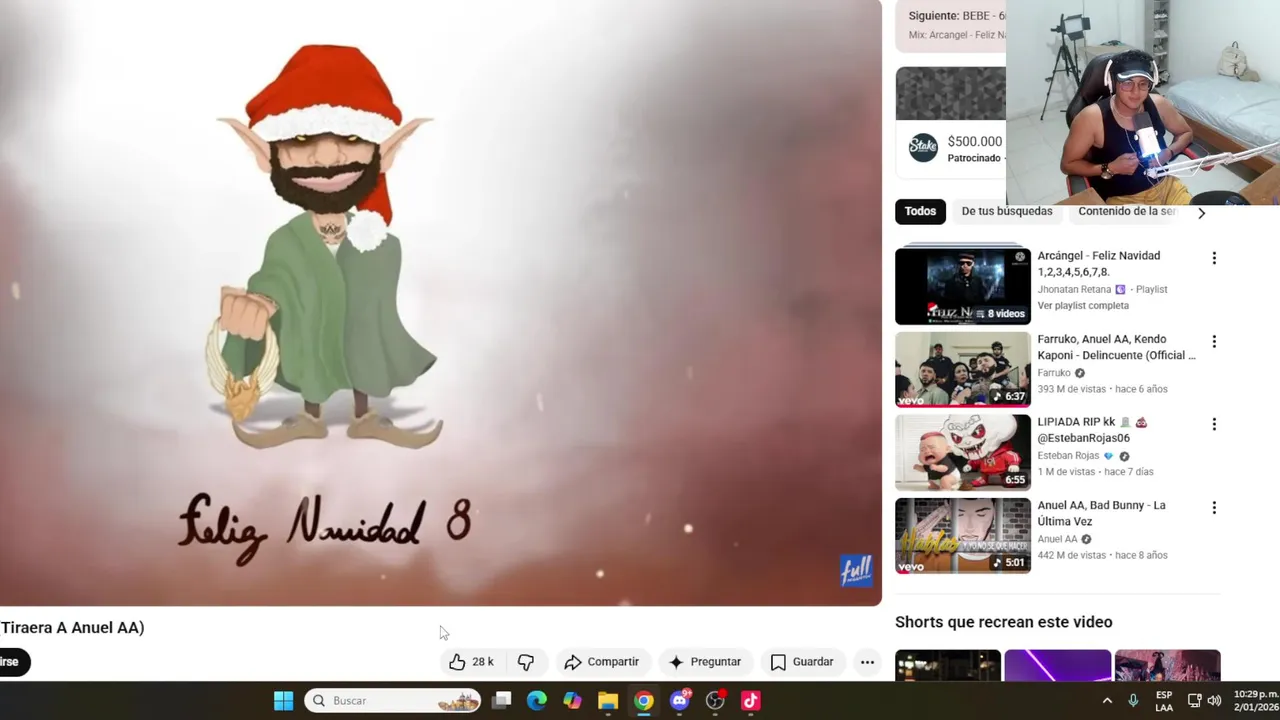Open options menu for Arcángel Feliz Navidad playlist

click(x=1214, y=258)
